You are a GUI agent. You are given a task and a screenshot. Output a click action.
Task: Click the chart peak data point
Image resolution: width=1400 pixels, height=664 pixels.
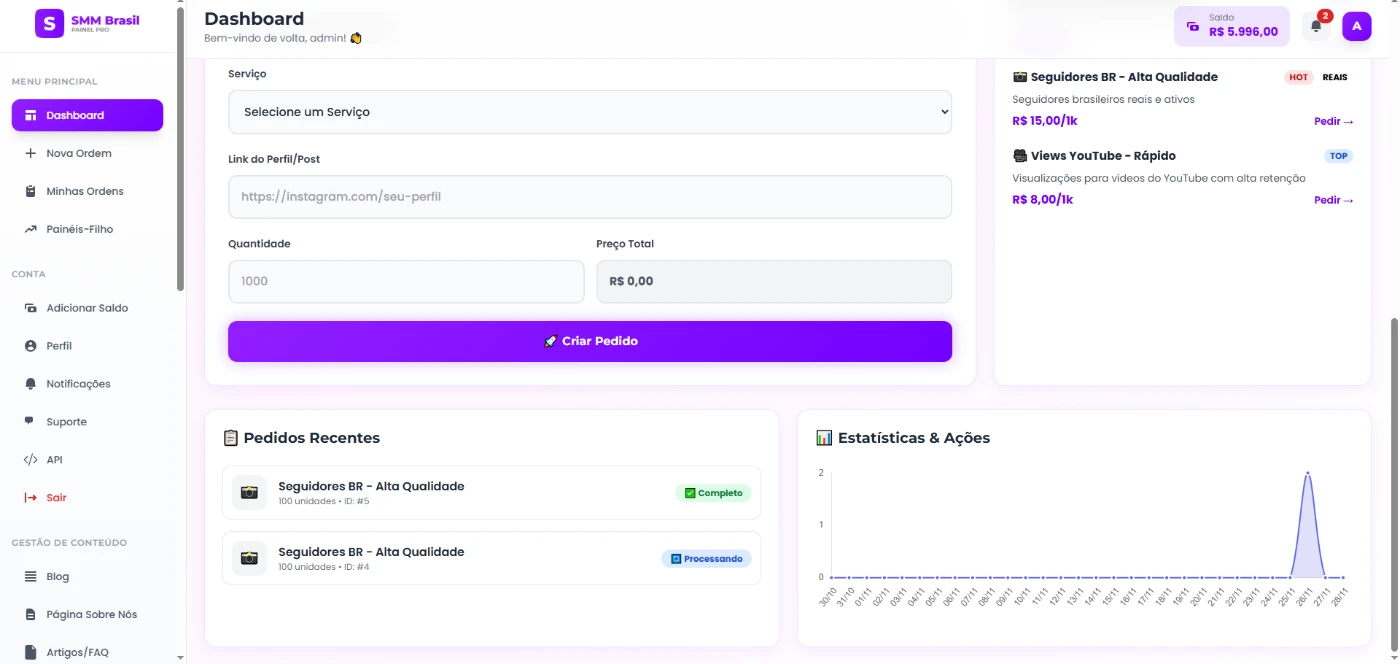1307,473
